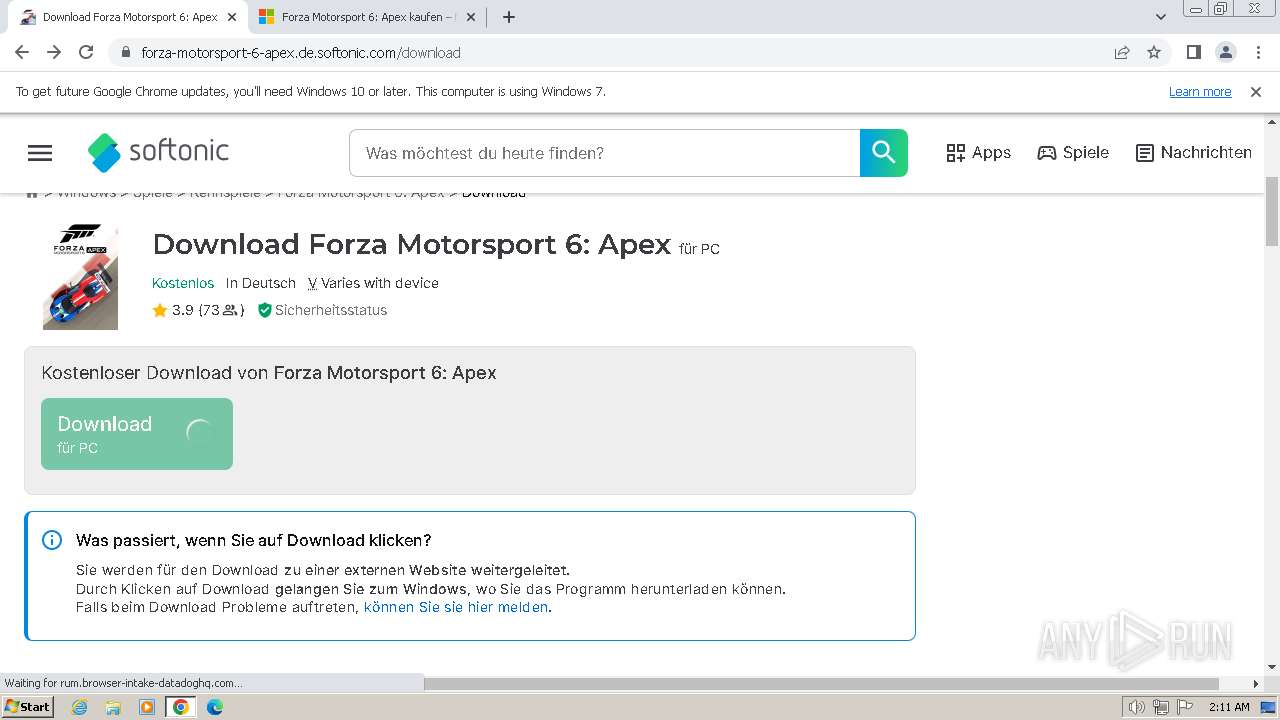The height and width of the screenshot is (720, 1280).
Task: Bookmark this page with the star icon
Action: [1154, 53]
